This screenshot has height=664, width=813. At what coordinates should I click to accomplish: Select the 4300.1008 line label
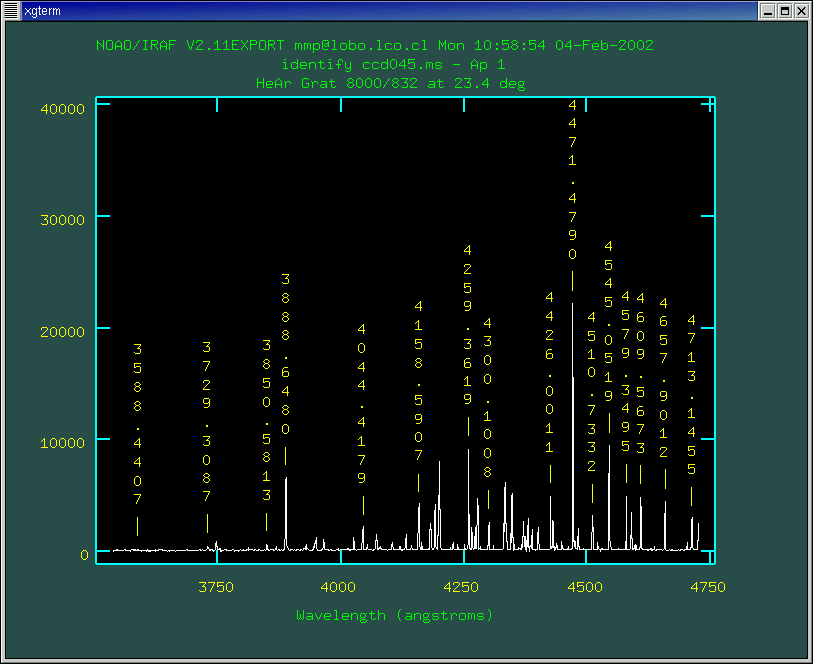(487, 398)
